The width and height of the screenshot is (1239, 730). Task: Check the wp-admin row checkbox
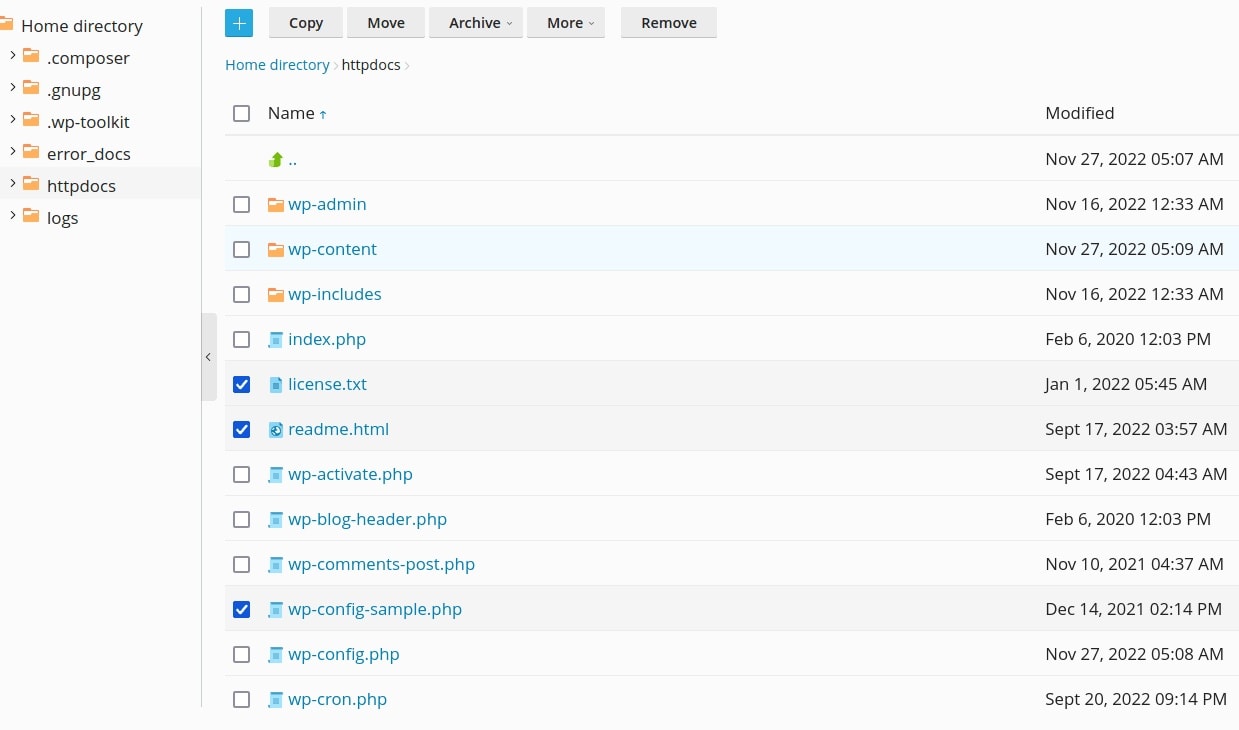(x=241, y=204)
